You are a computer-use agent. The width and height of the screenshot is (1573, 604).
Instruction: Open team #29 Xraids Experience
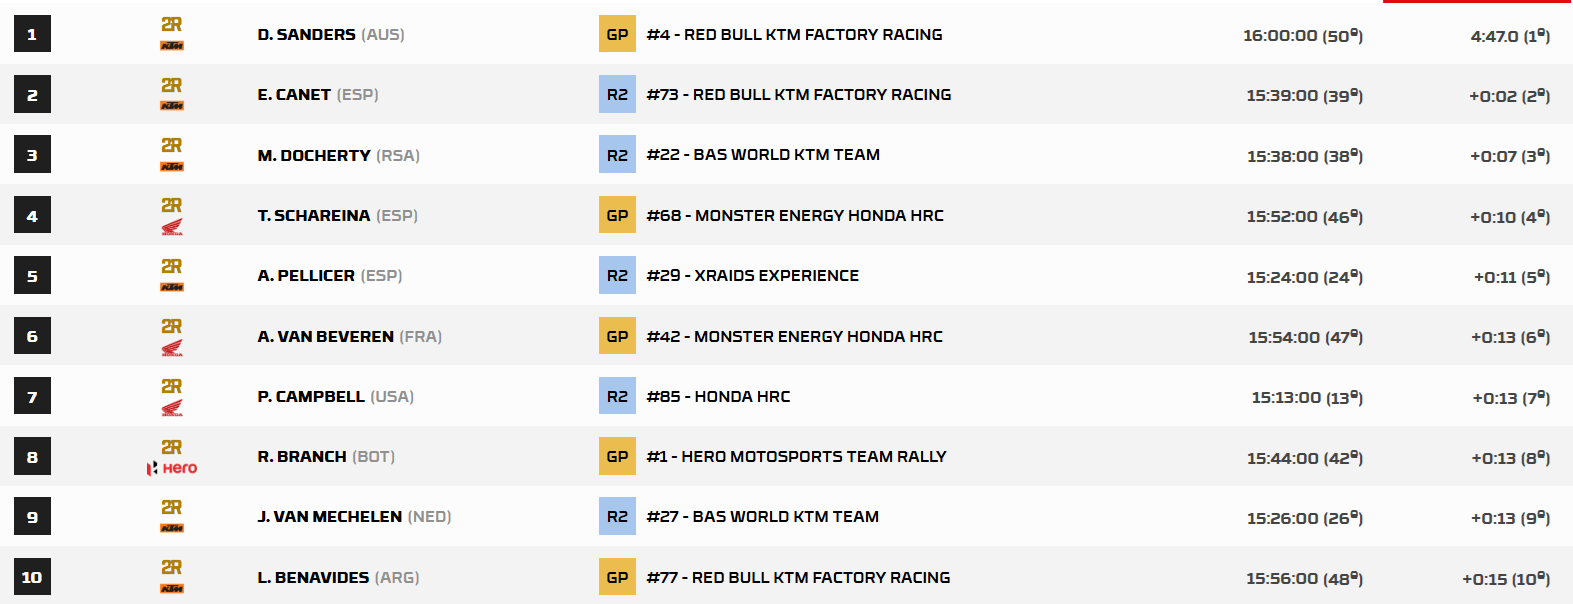coord(752,275)
